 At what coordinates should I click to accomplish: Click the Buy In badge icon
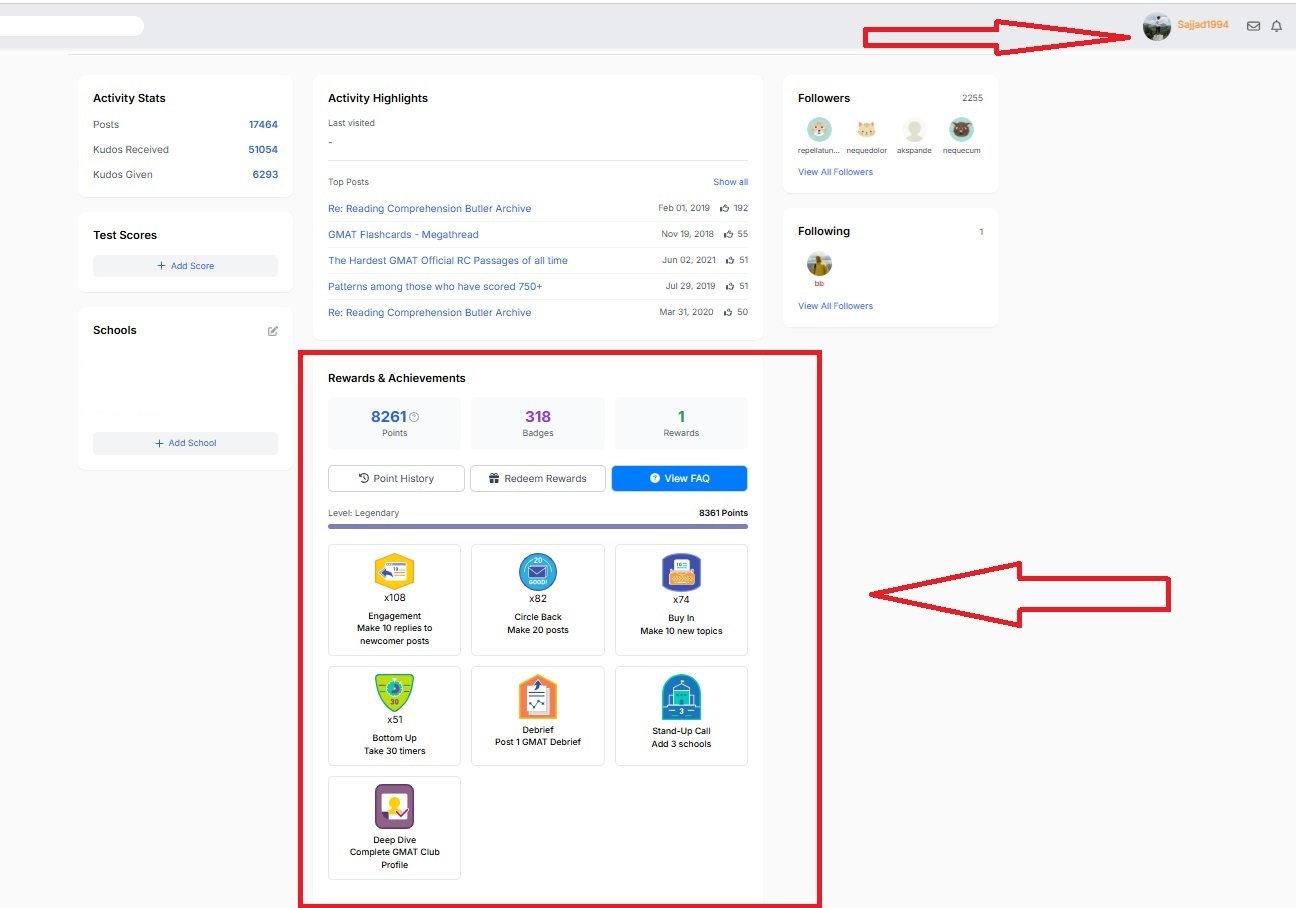(x=681, y=573)
